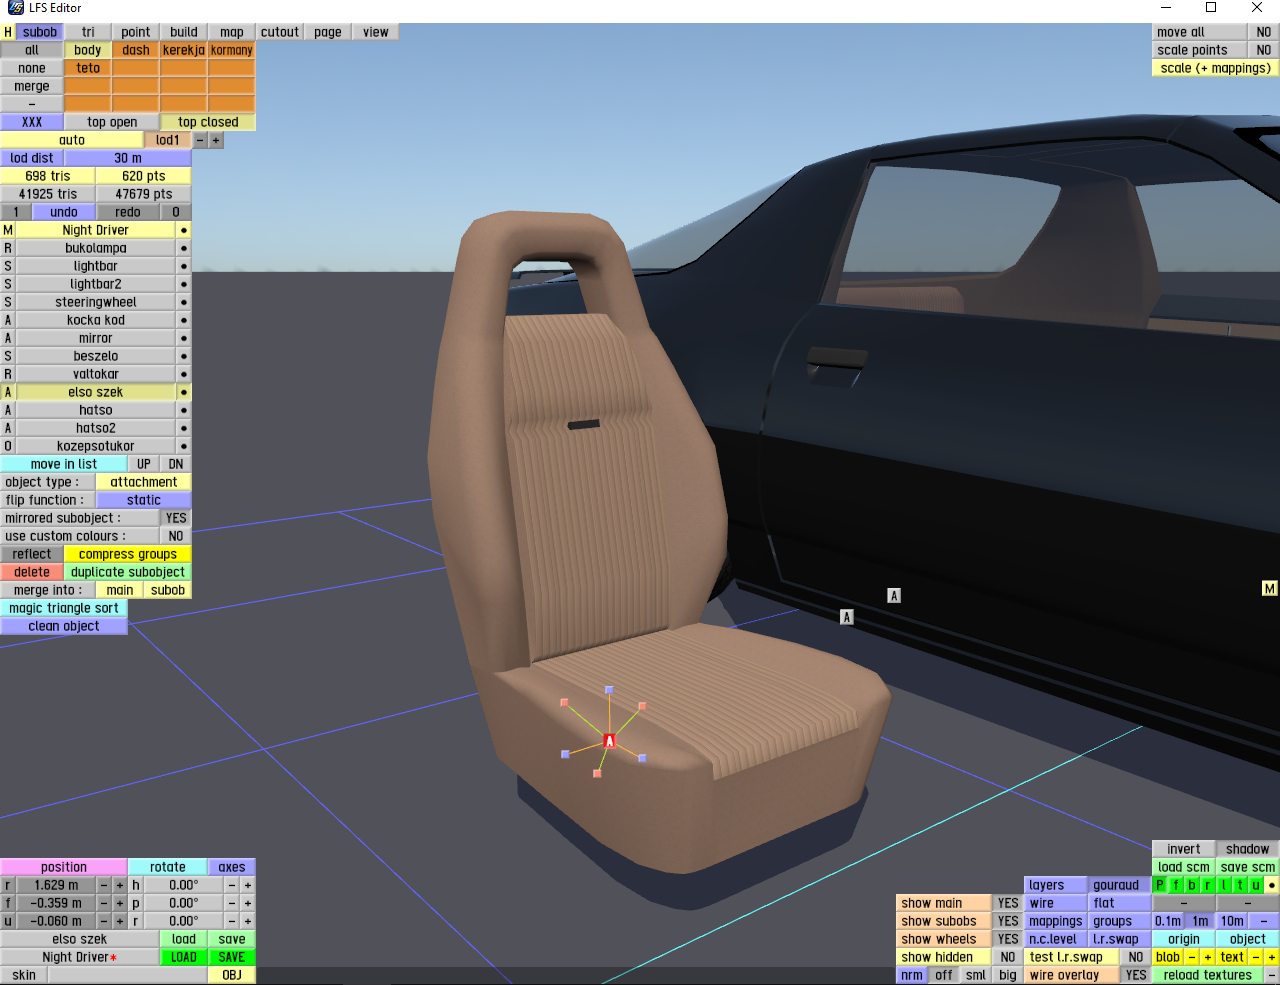This screenshot has height=985, width=1280.
Task: Toggle show subobs YES setting
Action: [x=1008, y=921]
